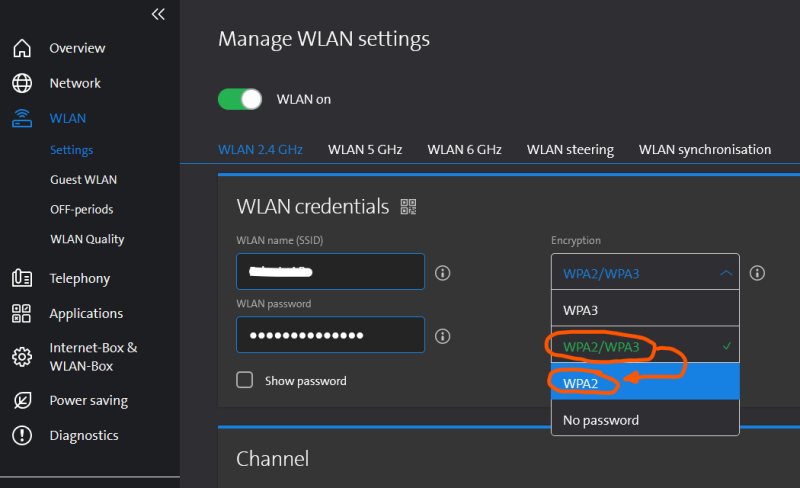The width and height of the screenshot is (800, 488).
Task: Open Guest WLAN in the sidebar
Action: coord(83,180)
